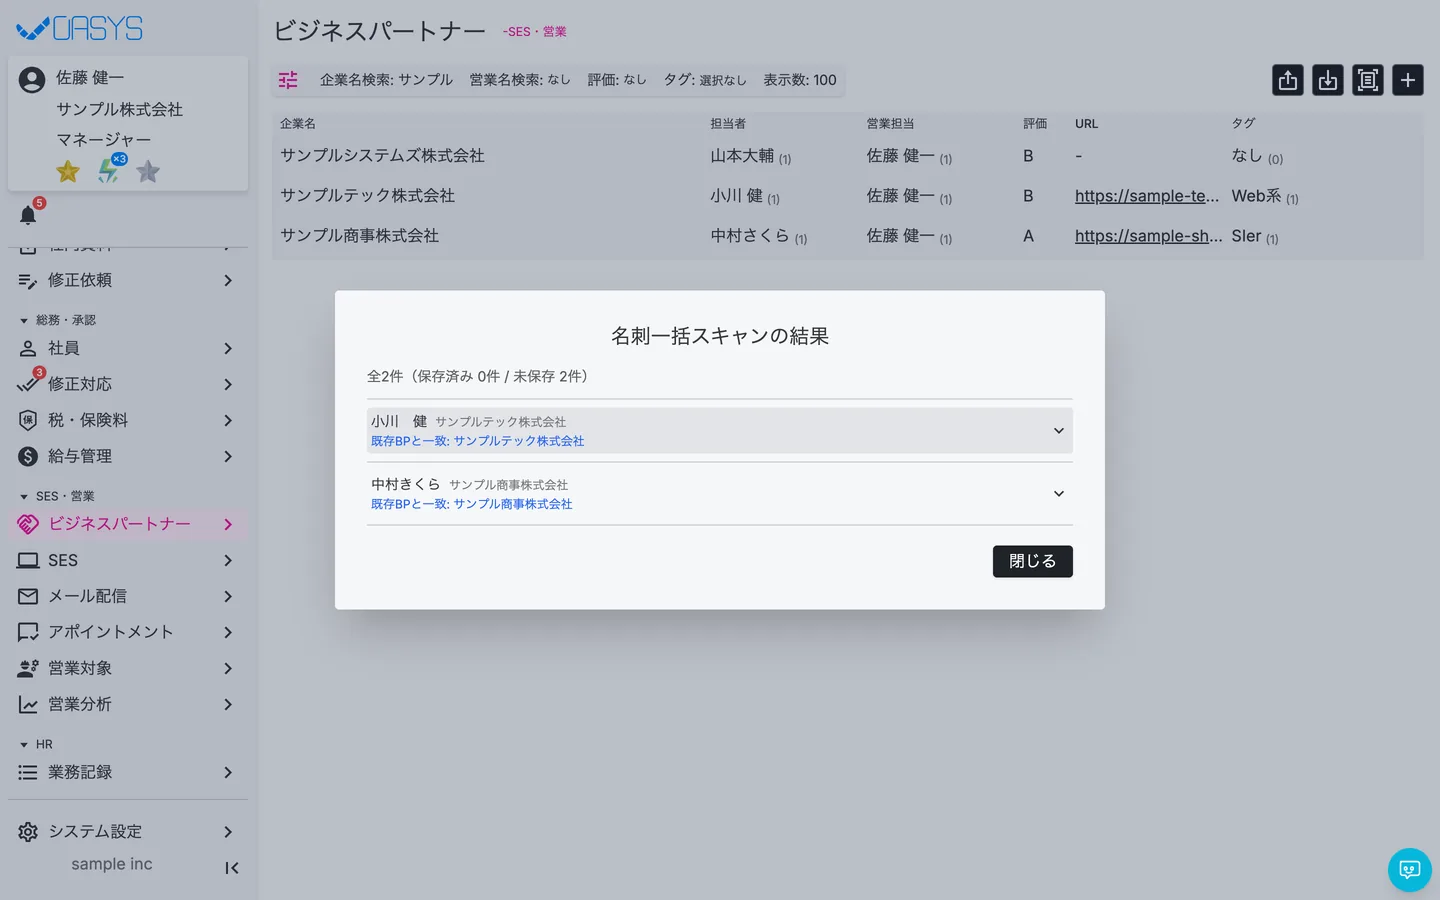Click the lightning badge with x3
Image resolution: width=1440 pixels, height=900 pixels.
point(109,171)
